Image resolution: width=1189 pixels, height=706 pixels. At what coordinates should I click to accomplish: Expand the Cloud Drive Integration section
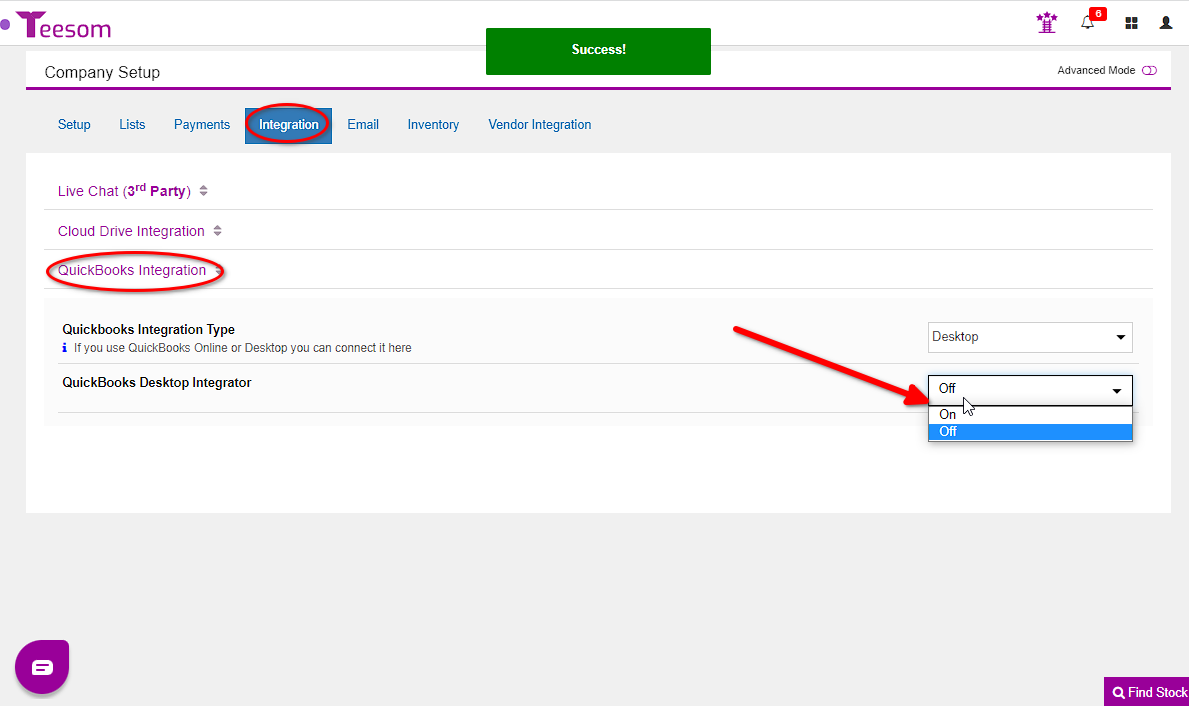[x=140, y=231]
